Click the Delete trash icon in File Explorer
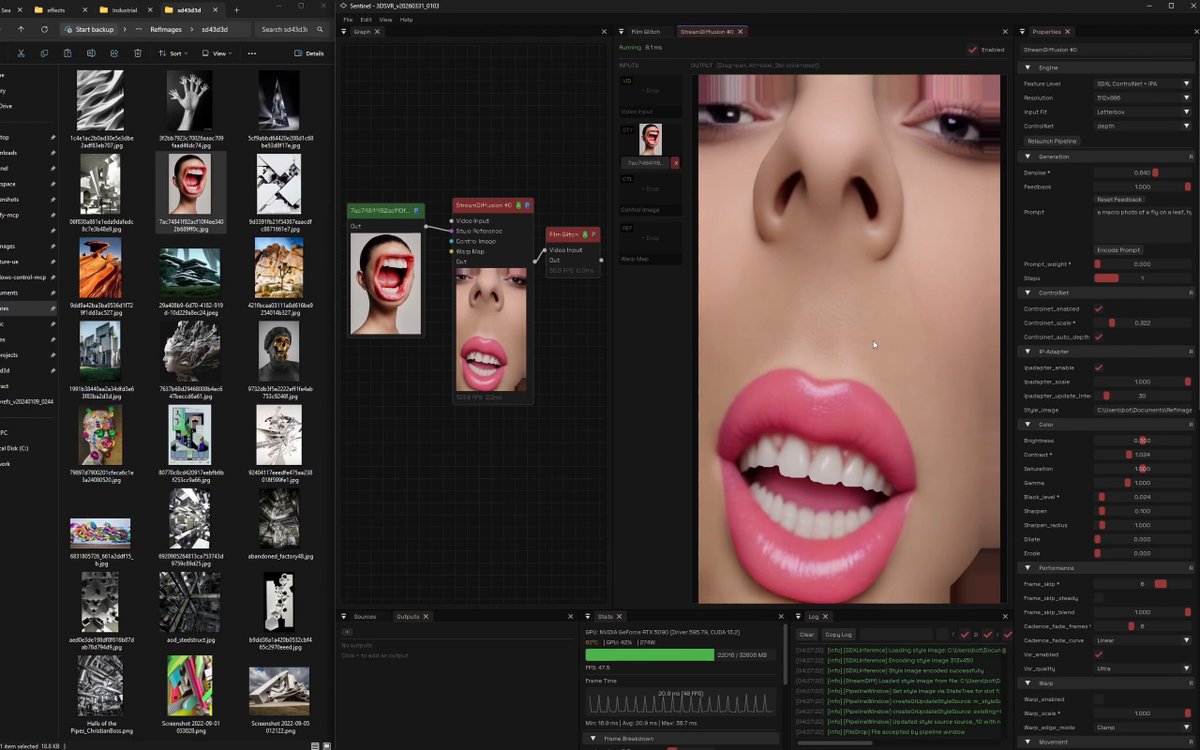 click(x=136, y=53)
